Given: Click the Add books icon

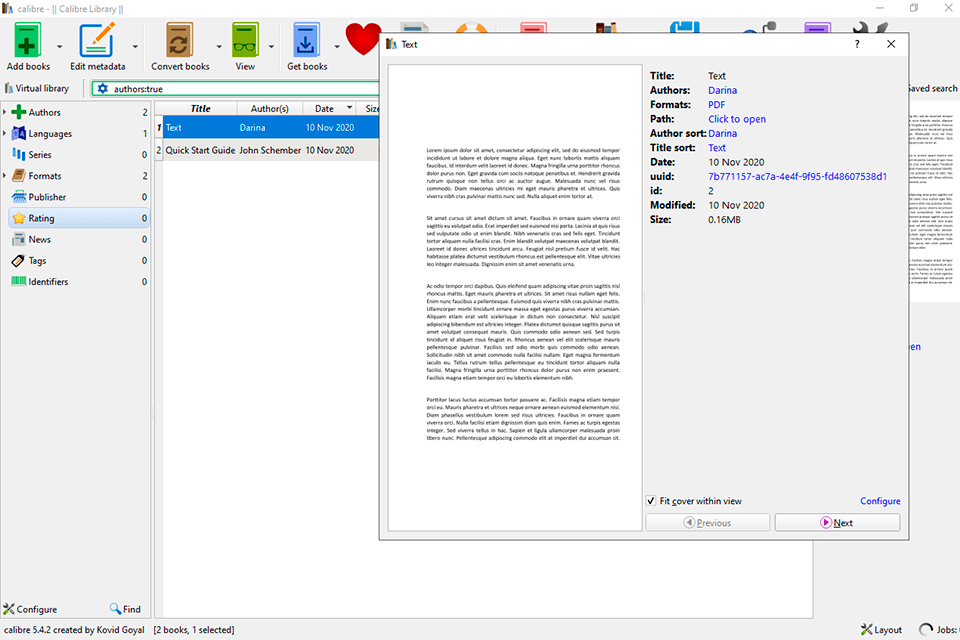Looking at the screenshot, I should pyautogui.click(x=30, y=42).
